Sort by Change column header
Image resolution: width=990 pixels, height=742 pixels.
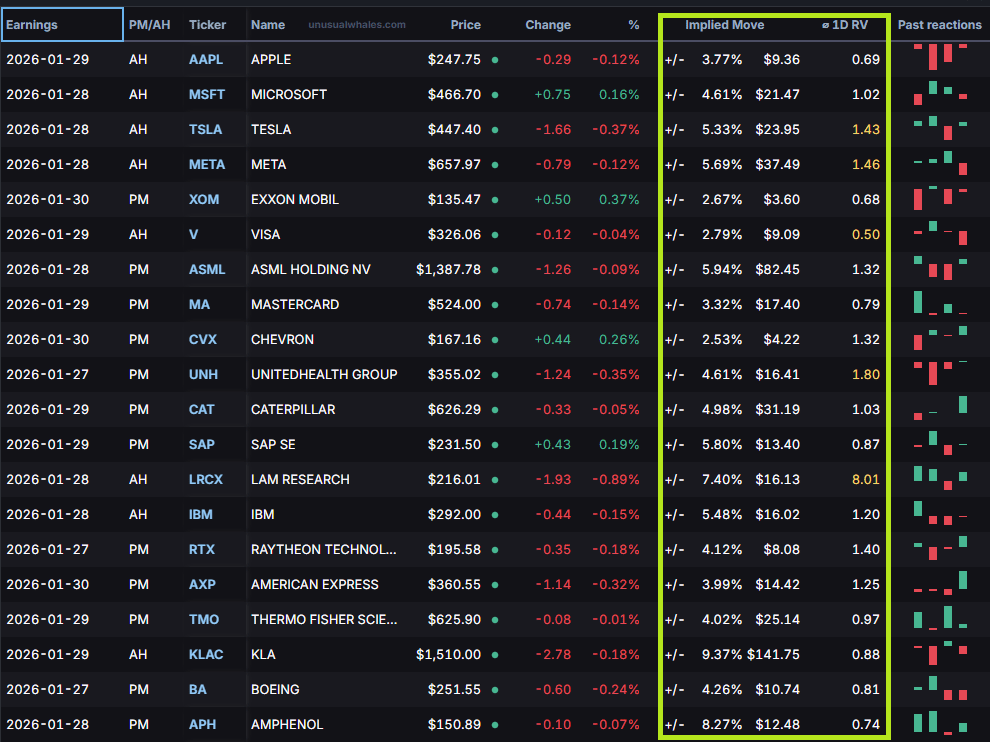548,25
